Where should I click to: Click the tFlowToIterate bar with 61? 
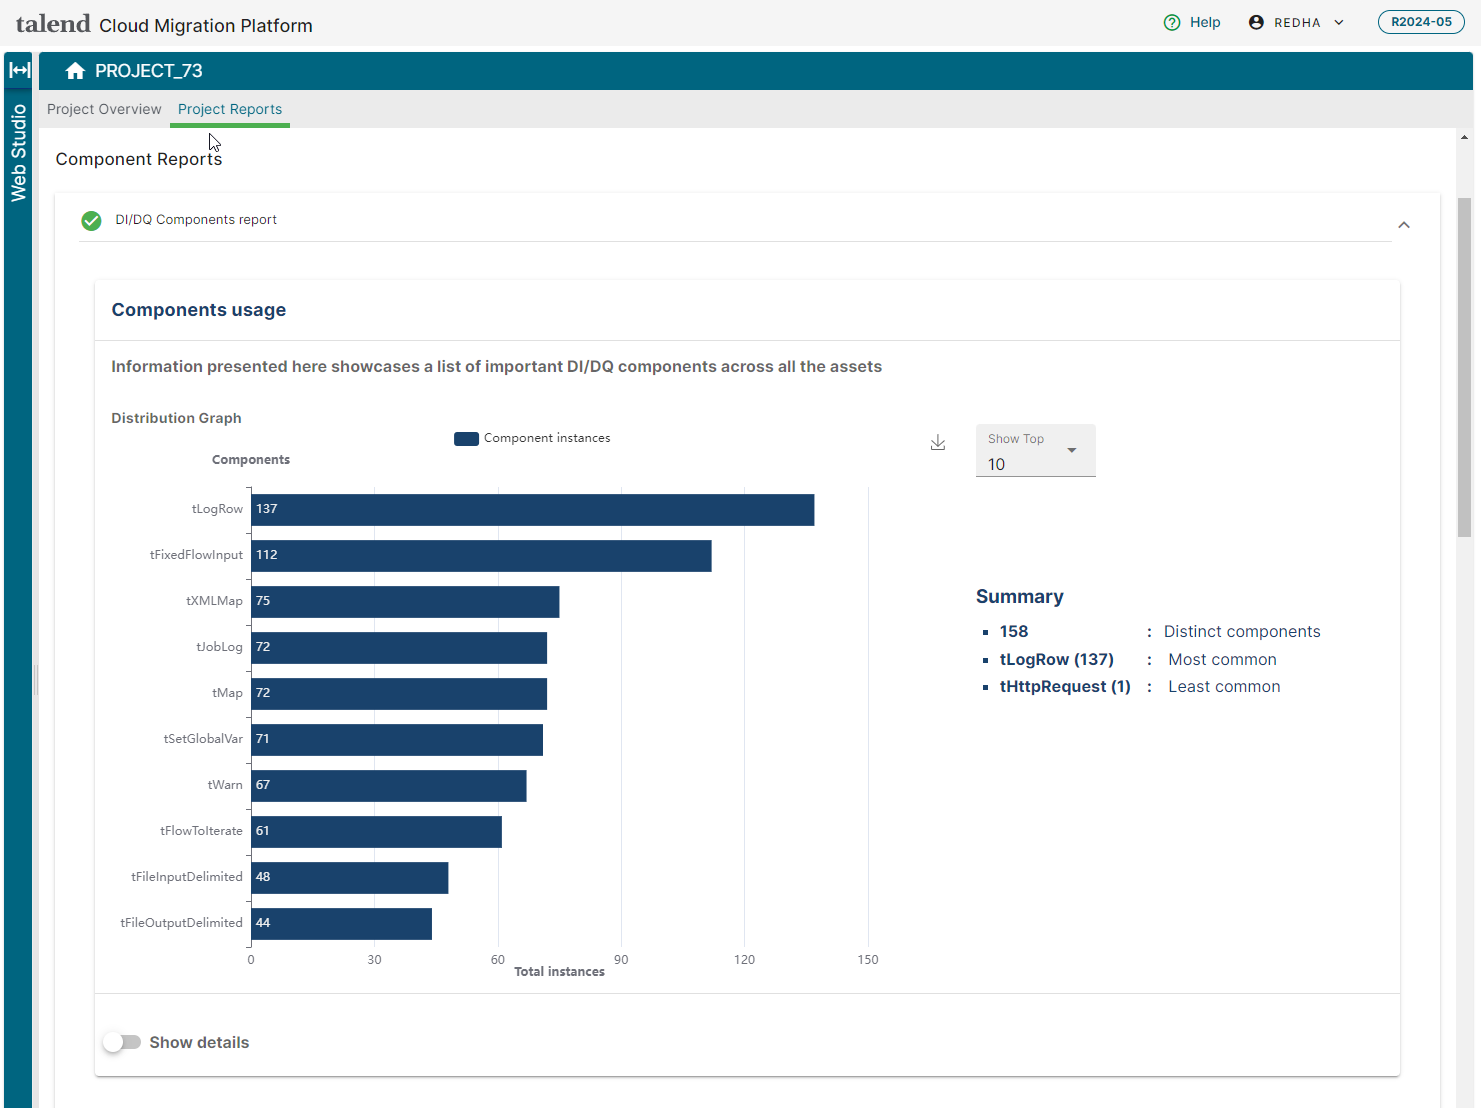tap(377, 832)
